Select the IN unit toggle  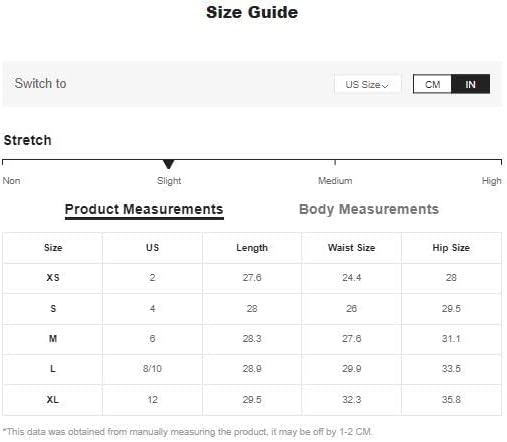coord(470,84)
